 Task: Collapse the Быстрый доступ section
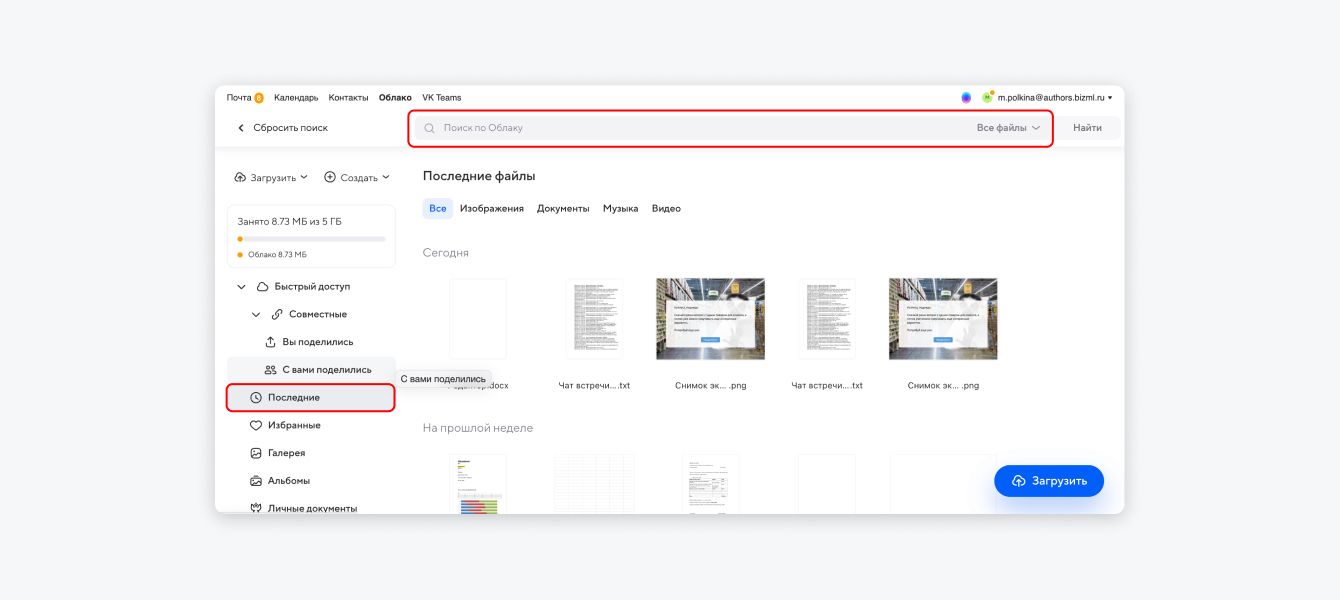tap(241, 287)
